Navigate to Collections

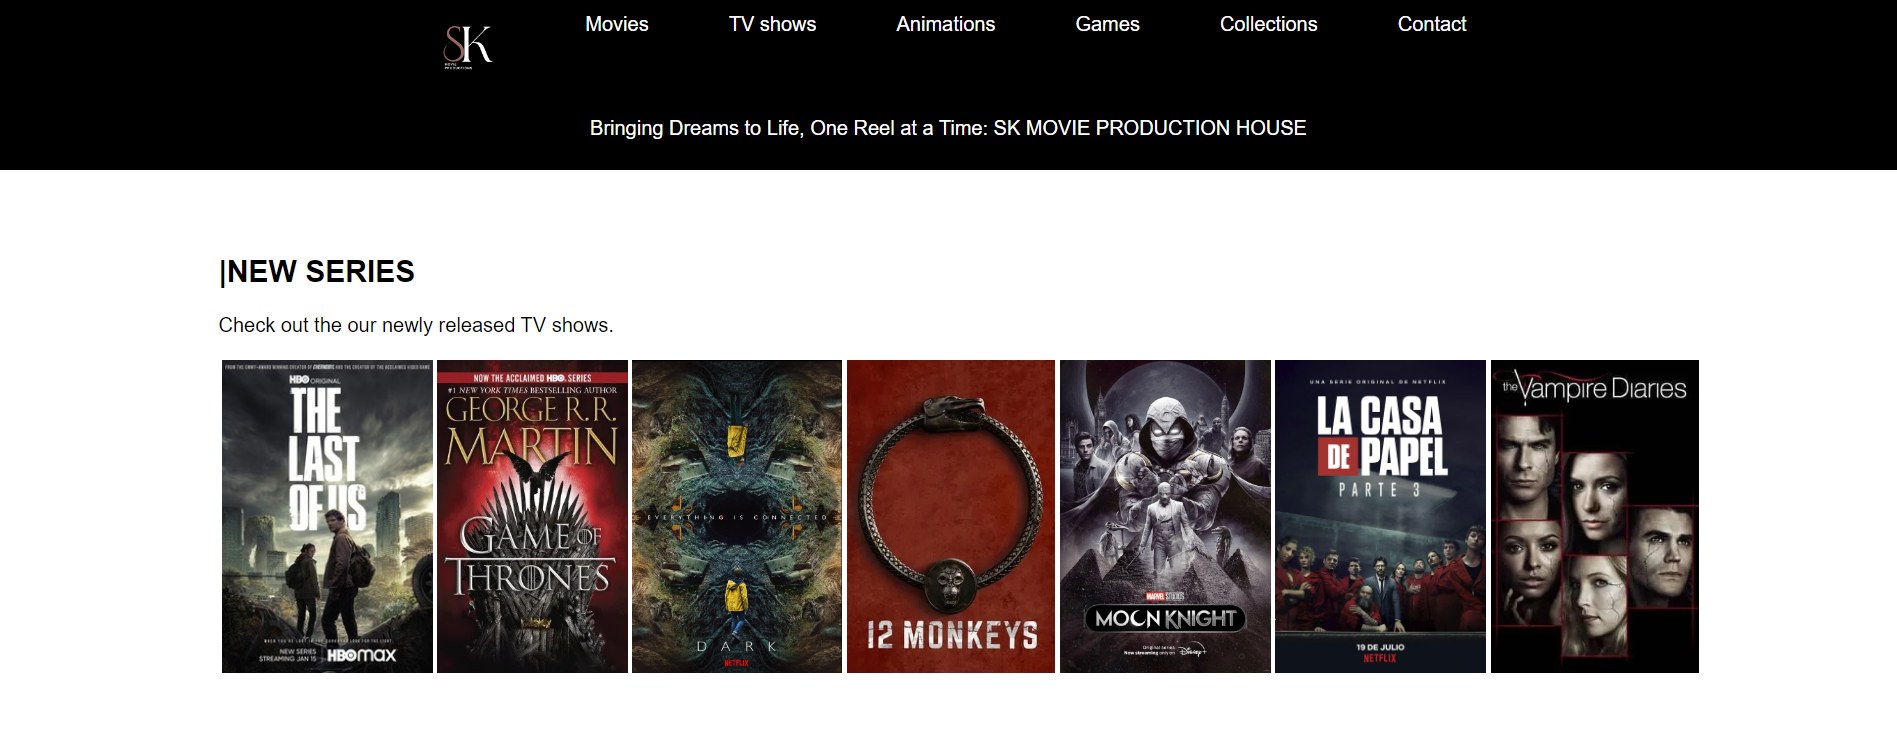click(1268, 24)
